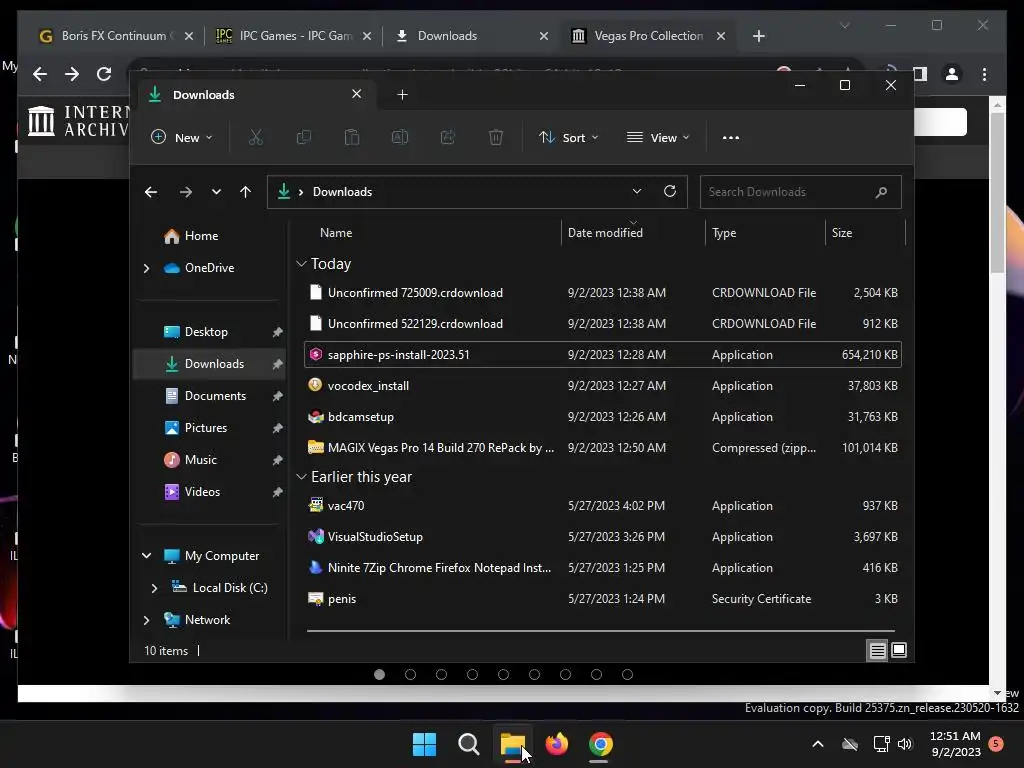The image size is (1024, 768).
Task: Collapse the Today group
Action: tap(301, 264)
